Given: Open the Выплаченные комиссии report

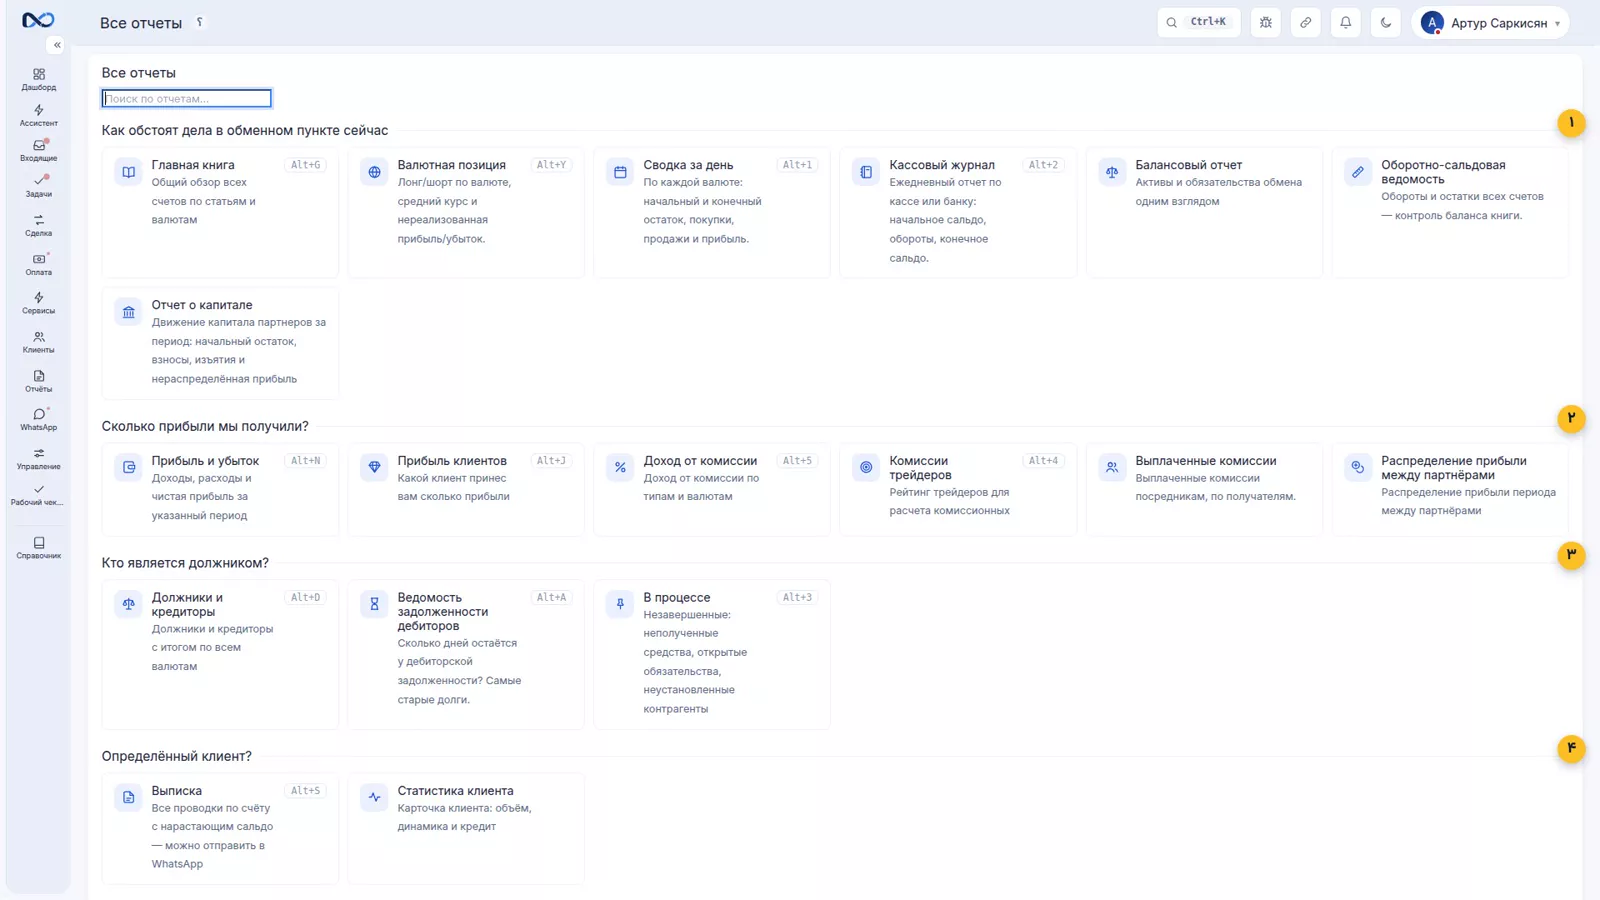Looking at the screenshot, I should coord(1204,490).
